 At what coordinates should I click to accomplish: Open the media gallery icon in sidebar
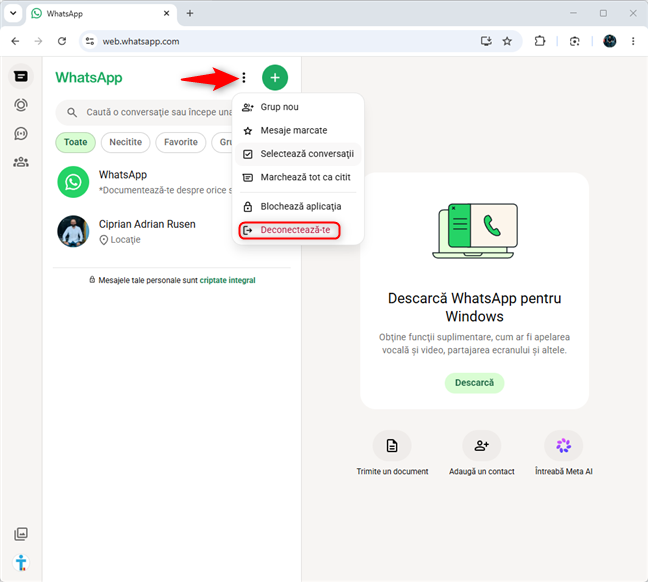(21, 534)
